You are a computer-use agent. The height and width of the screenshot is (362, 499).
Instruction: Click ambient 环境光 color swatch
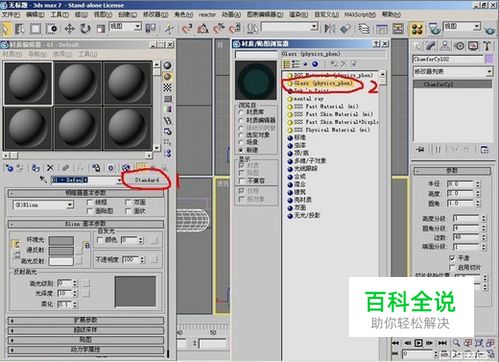coord(61,240)
